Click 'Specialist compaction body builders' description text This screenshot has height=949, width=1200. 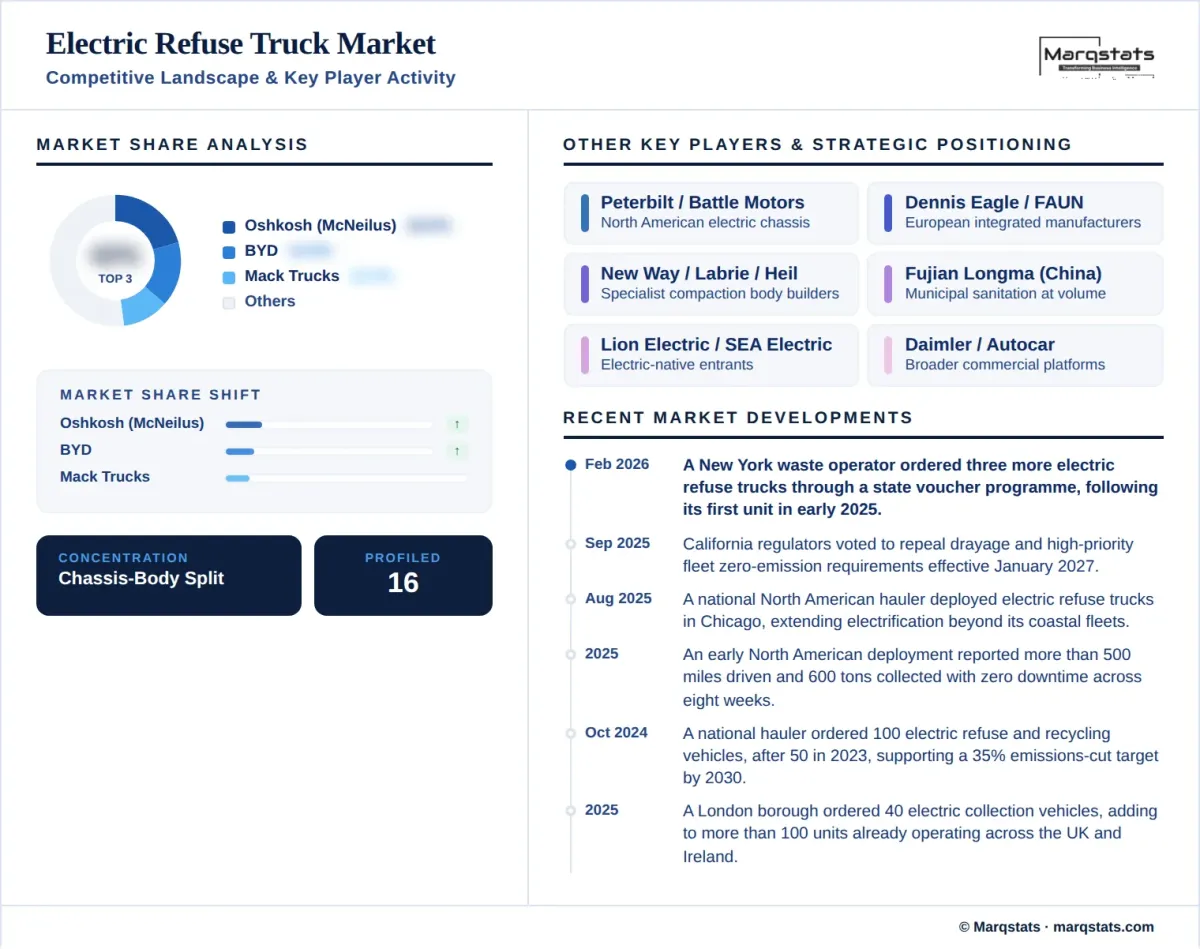pyautogui.click(x=720, y=294)
